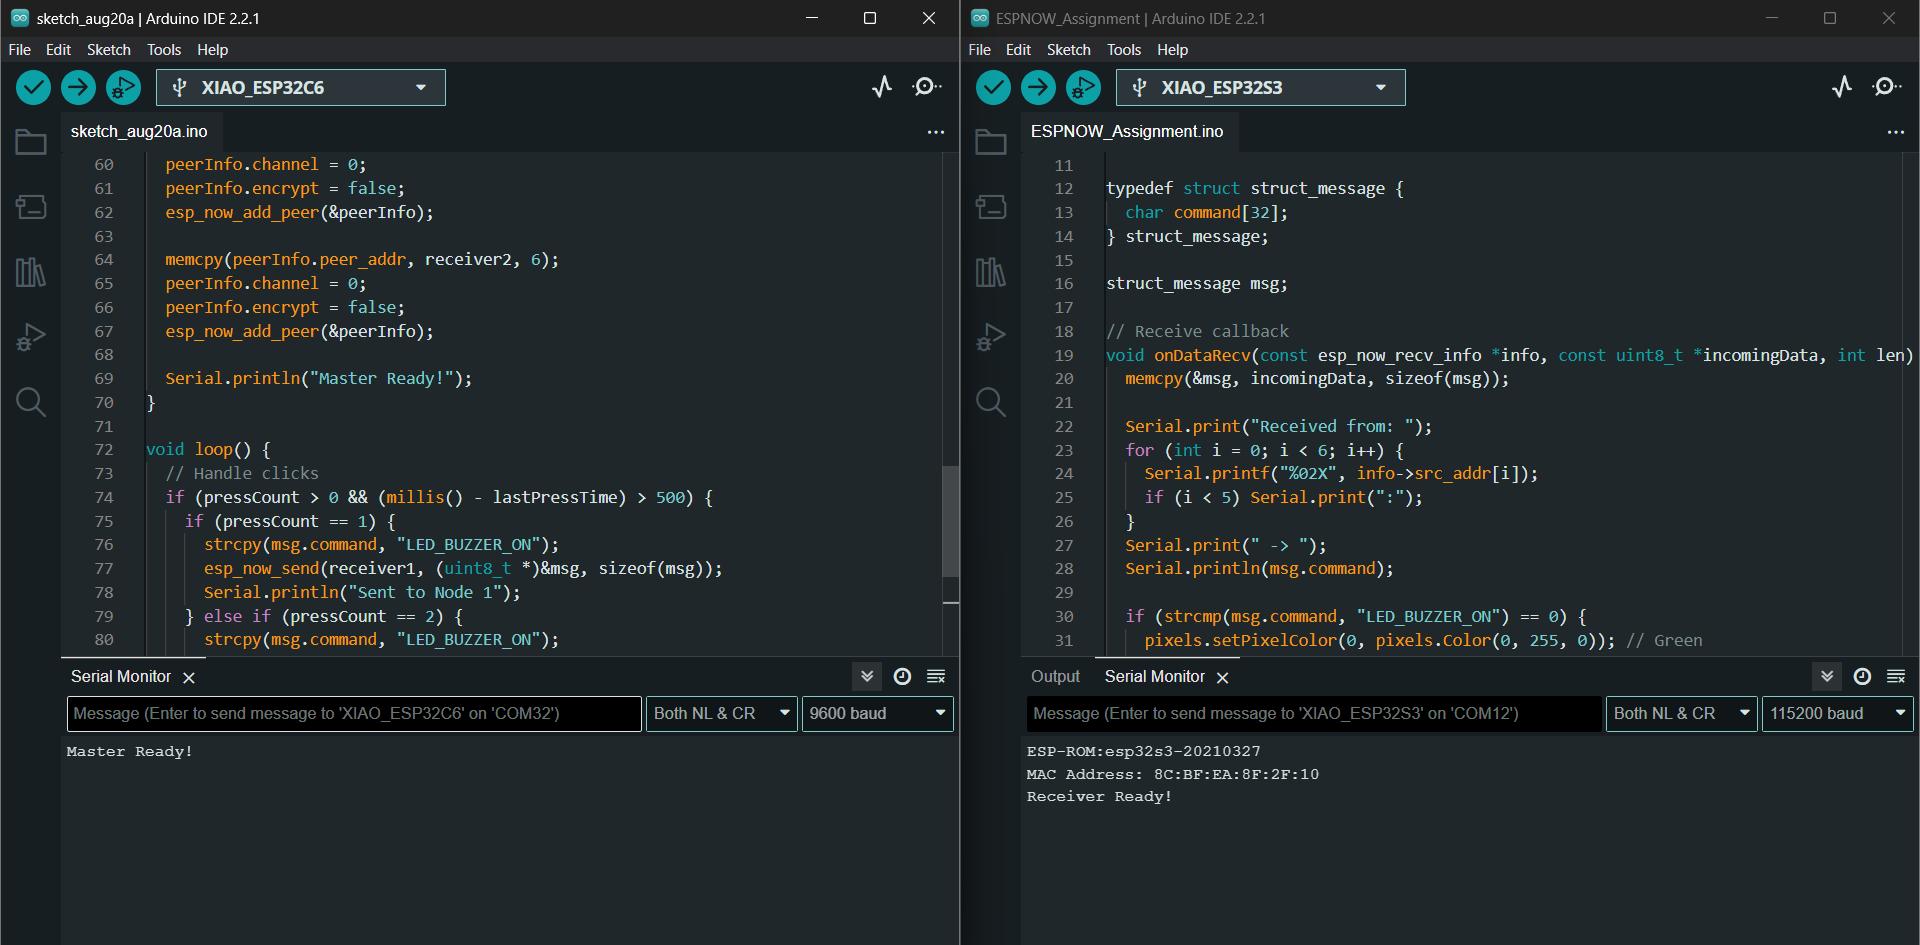The width and height of the screenshot is (1920, 945).
Task: Open Library Manager in ESPNOW_Assignment sidebar
Action: coord(991,272)
